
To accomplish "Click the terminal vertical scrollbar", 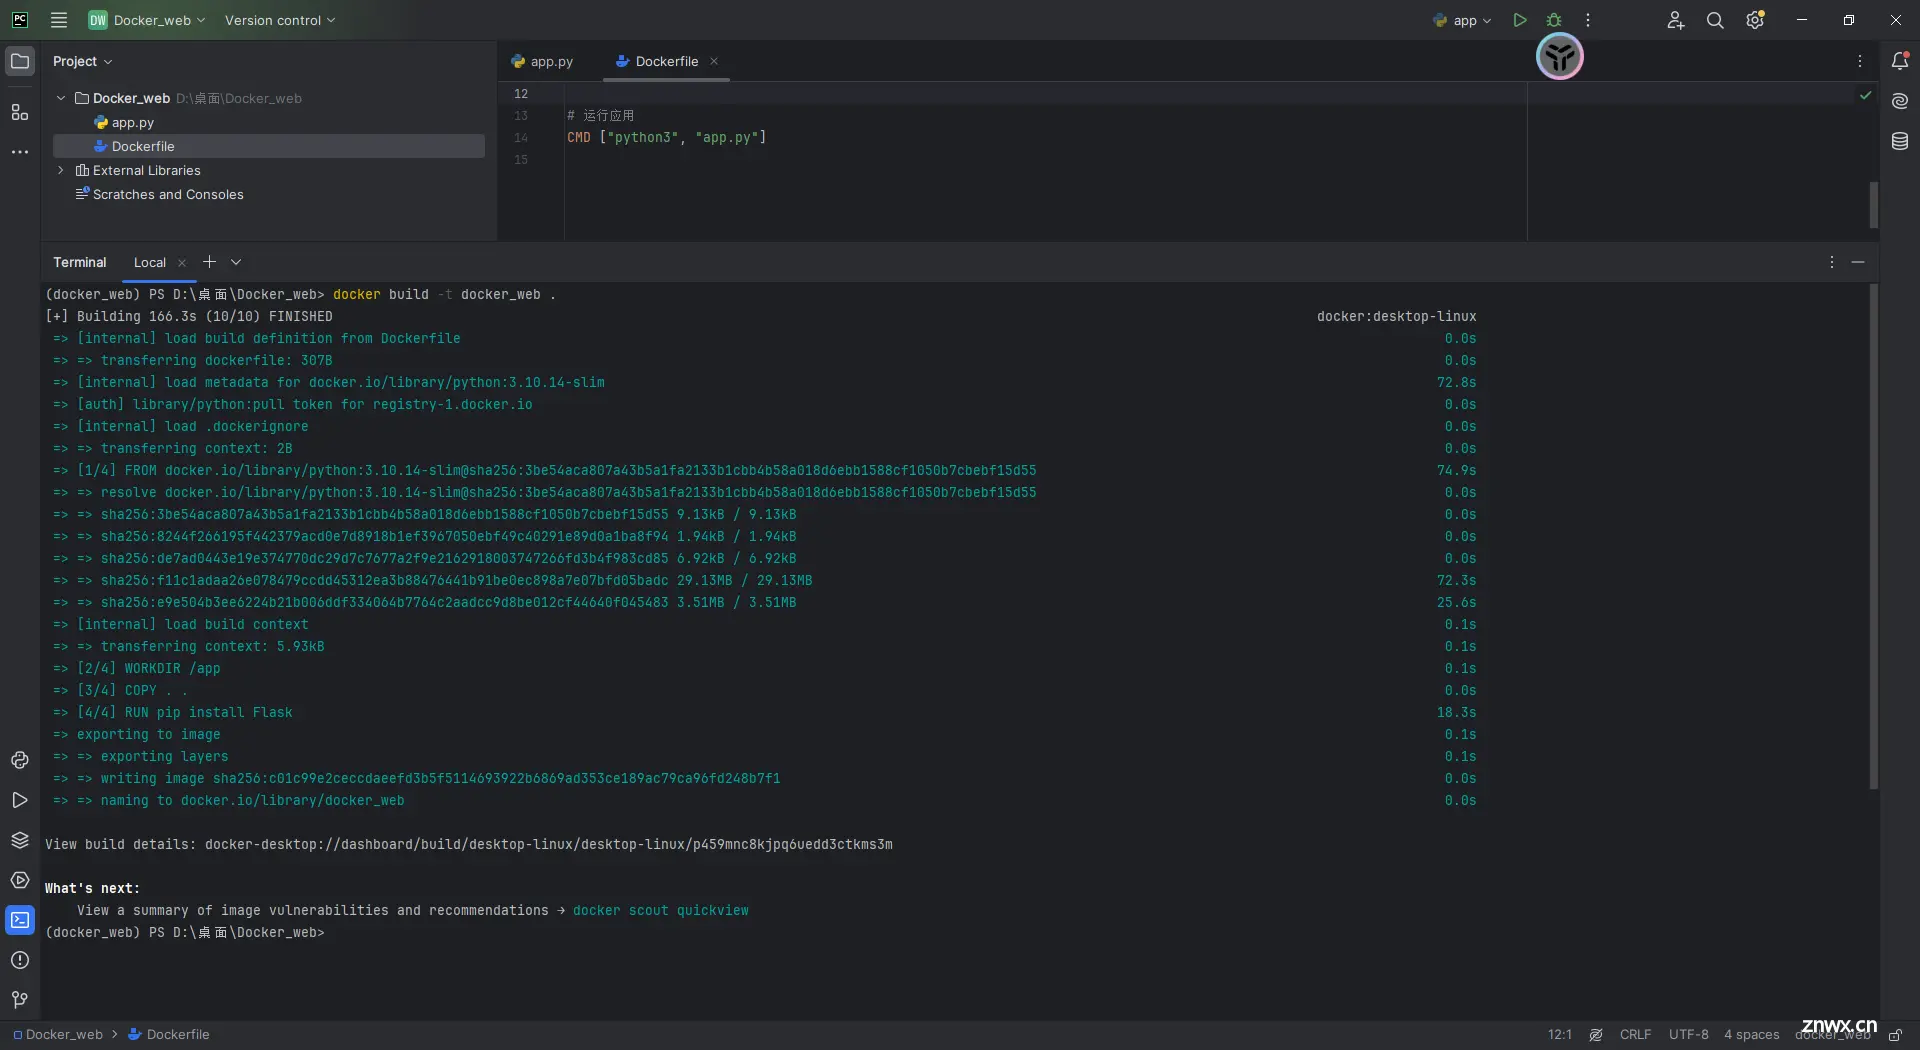I will [x=1874, y=537].
